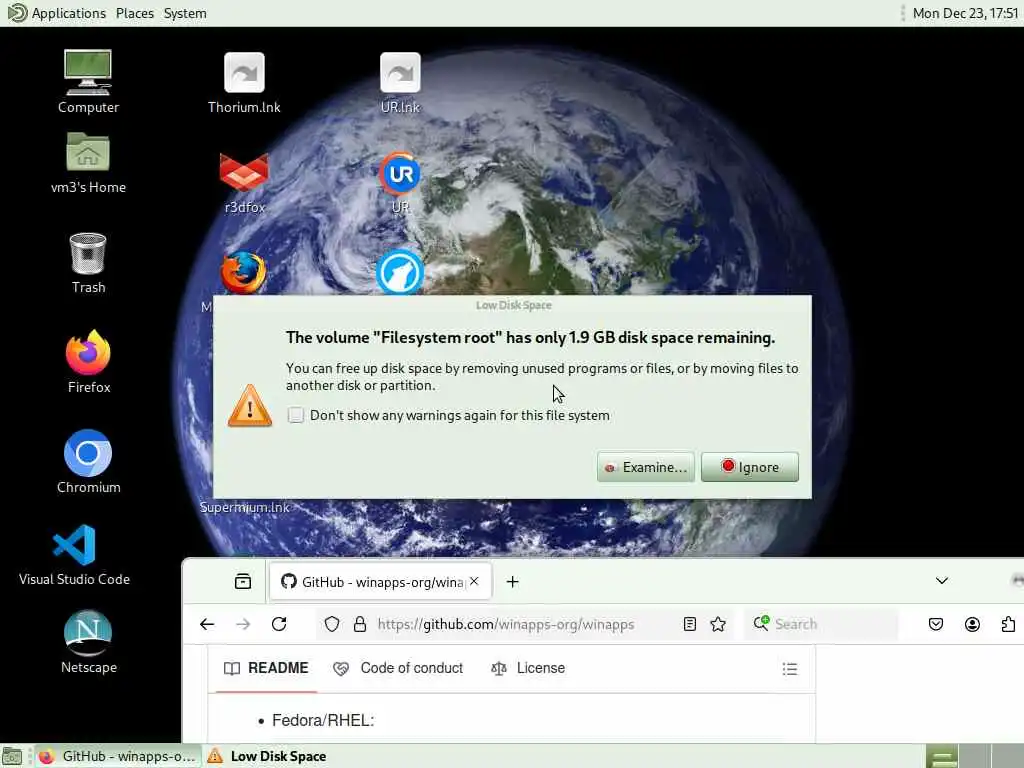Screen dimensions: 1024x768
Task: Select the Netscape desktop icon
Action: coord(88,641)
